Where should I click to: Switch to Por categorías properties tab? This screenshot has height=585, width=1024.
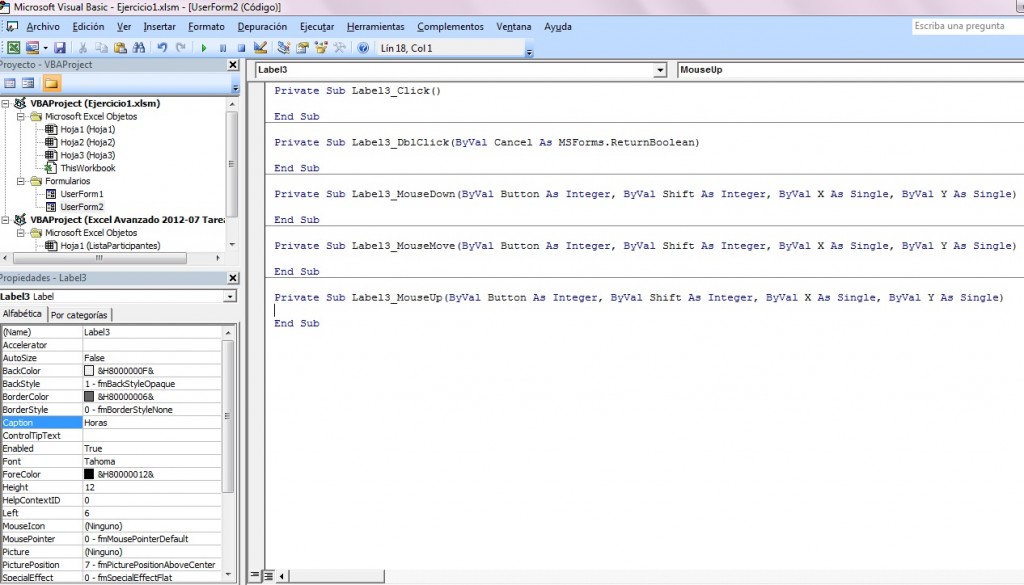click(x=79, y=315)
